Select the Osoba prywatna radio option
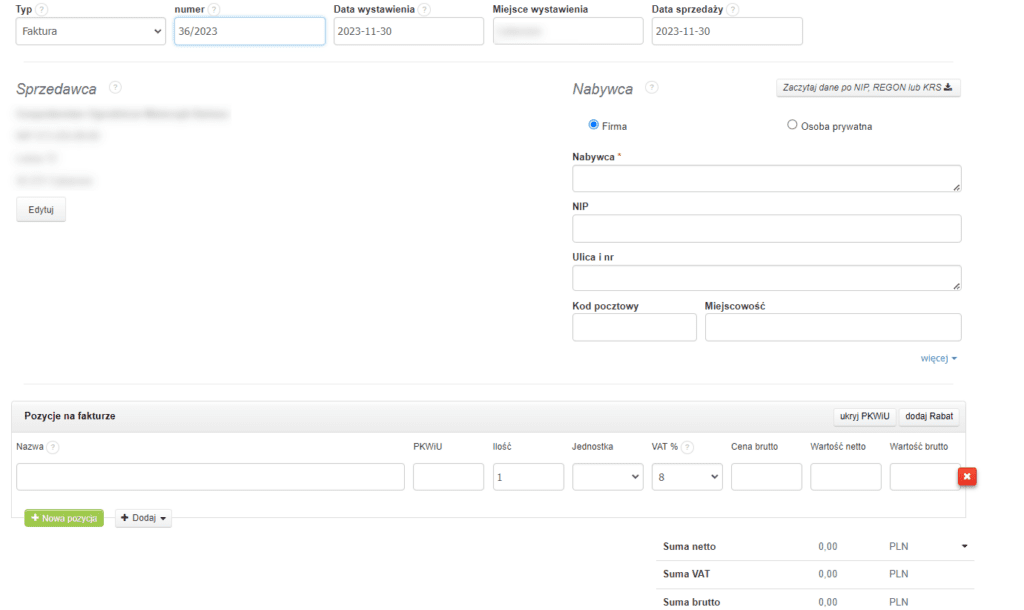Image resolution: width=1024 pixels, height=610 pixels. [792, 125]
